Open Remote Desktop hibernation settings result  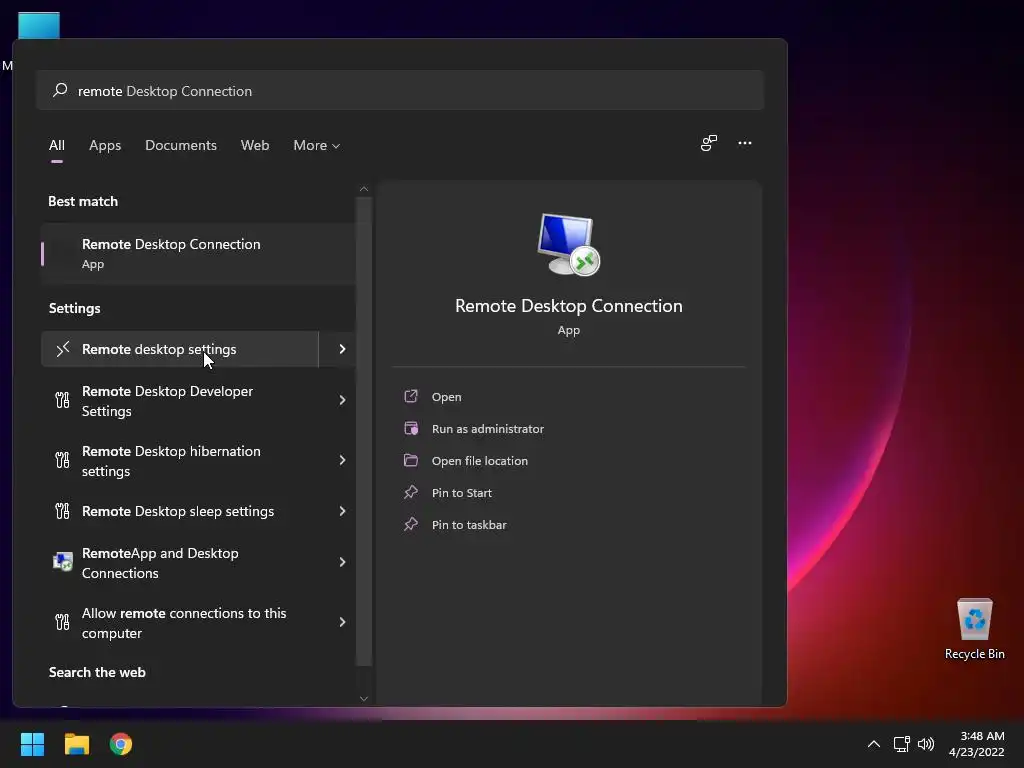click(x=180, y=461)
